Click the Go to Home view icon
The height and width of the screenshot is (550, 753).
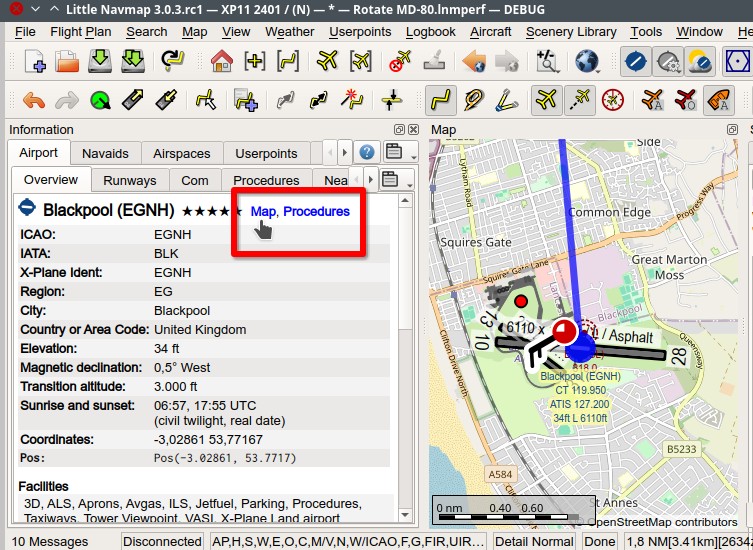pyautogui.click(x=221, y=62)
